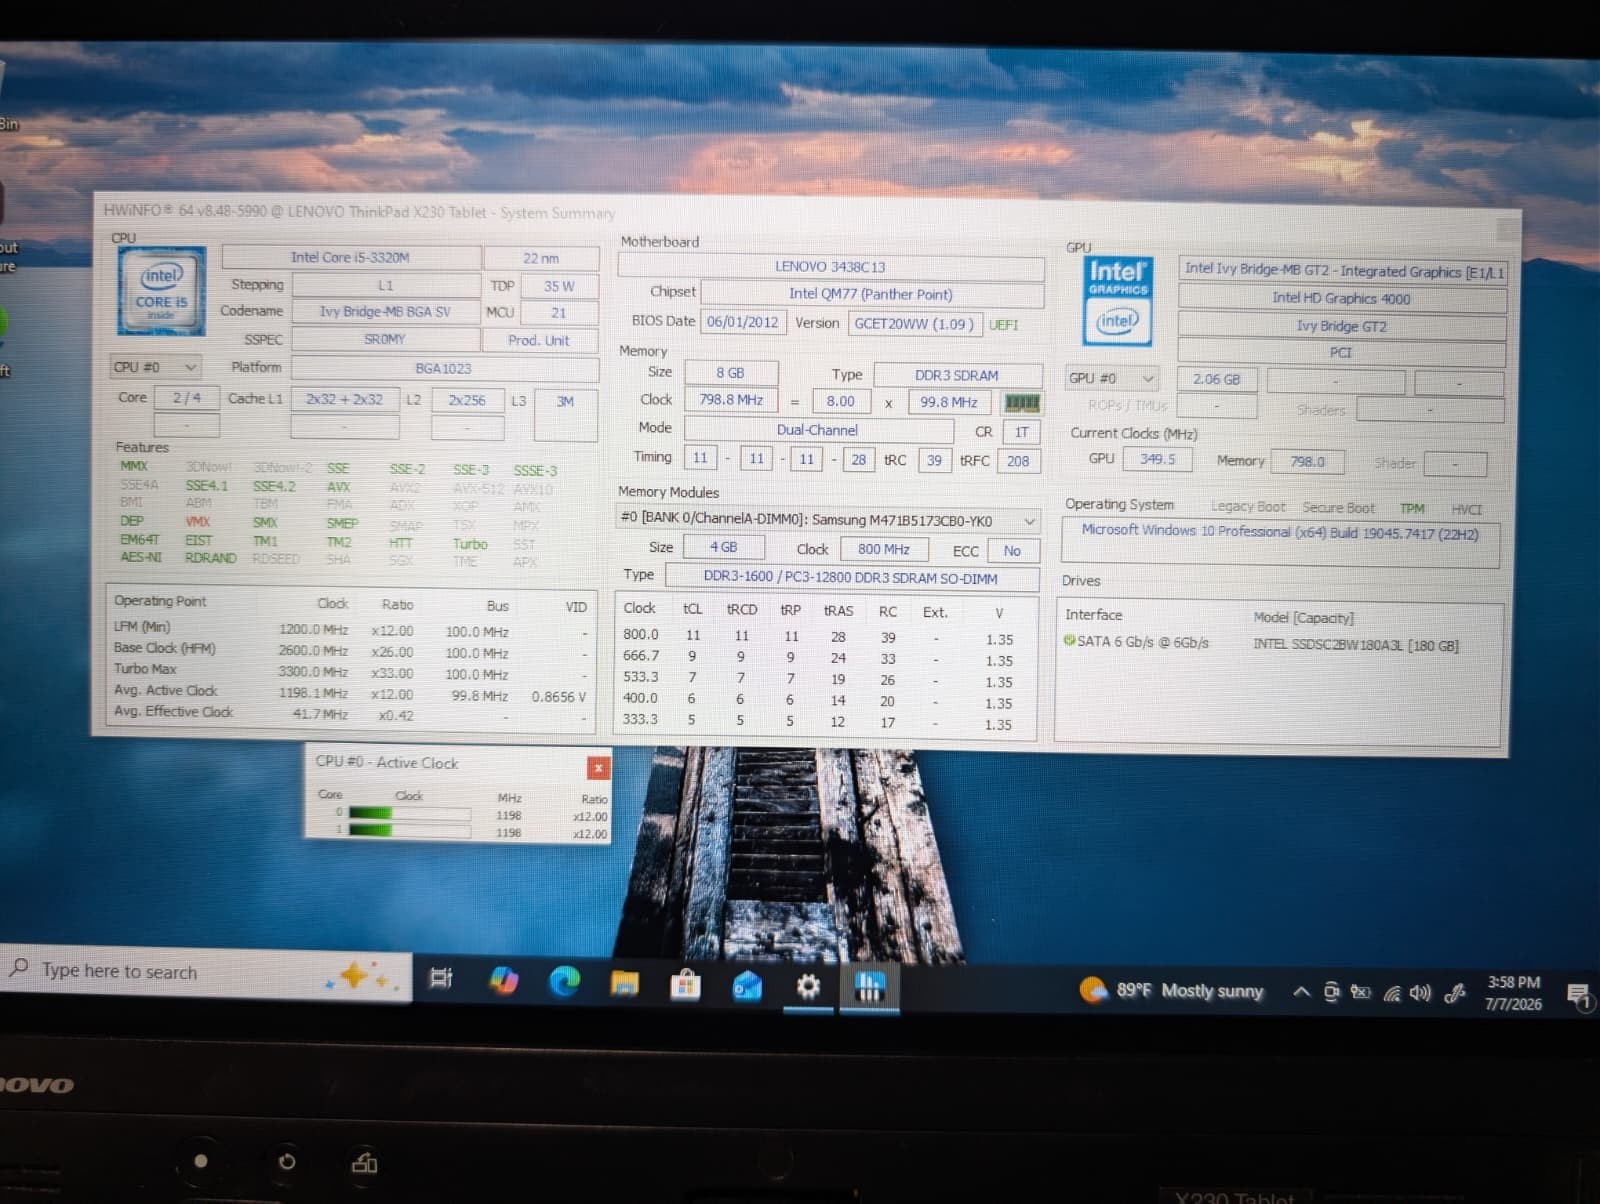
Task: Click the Core 1 clock bar
Action: (409, 829)
